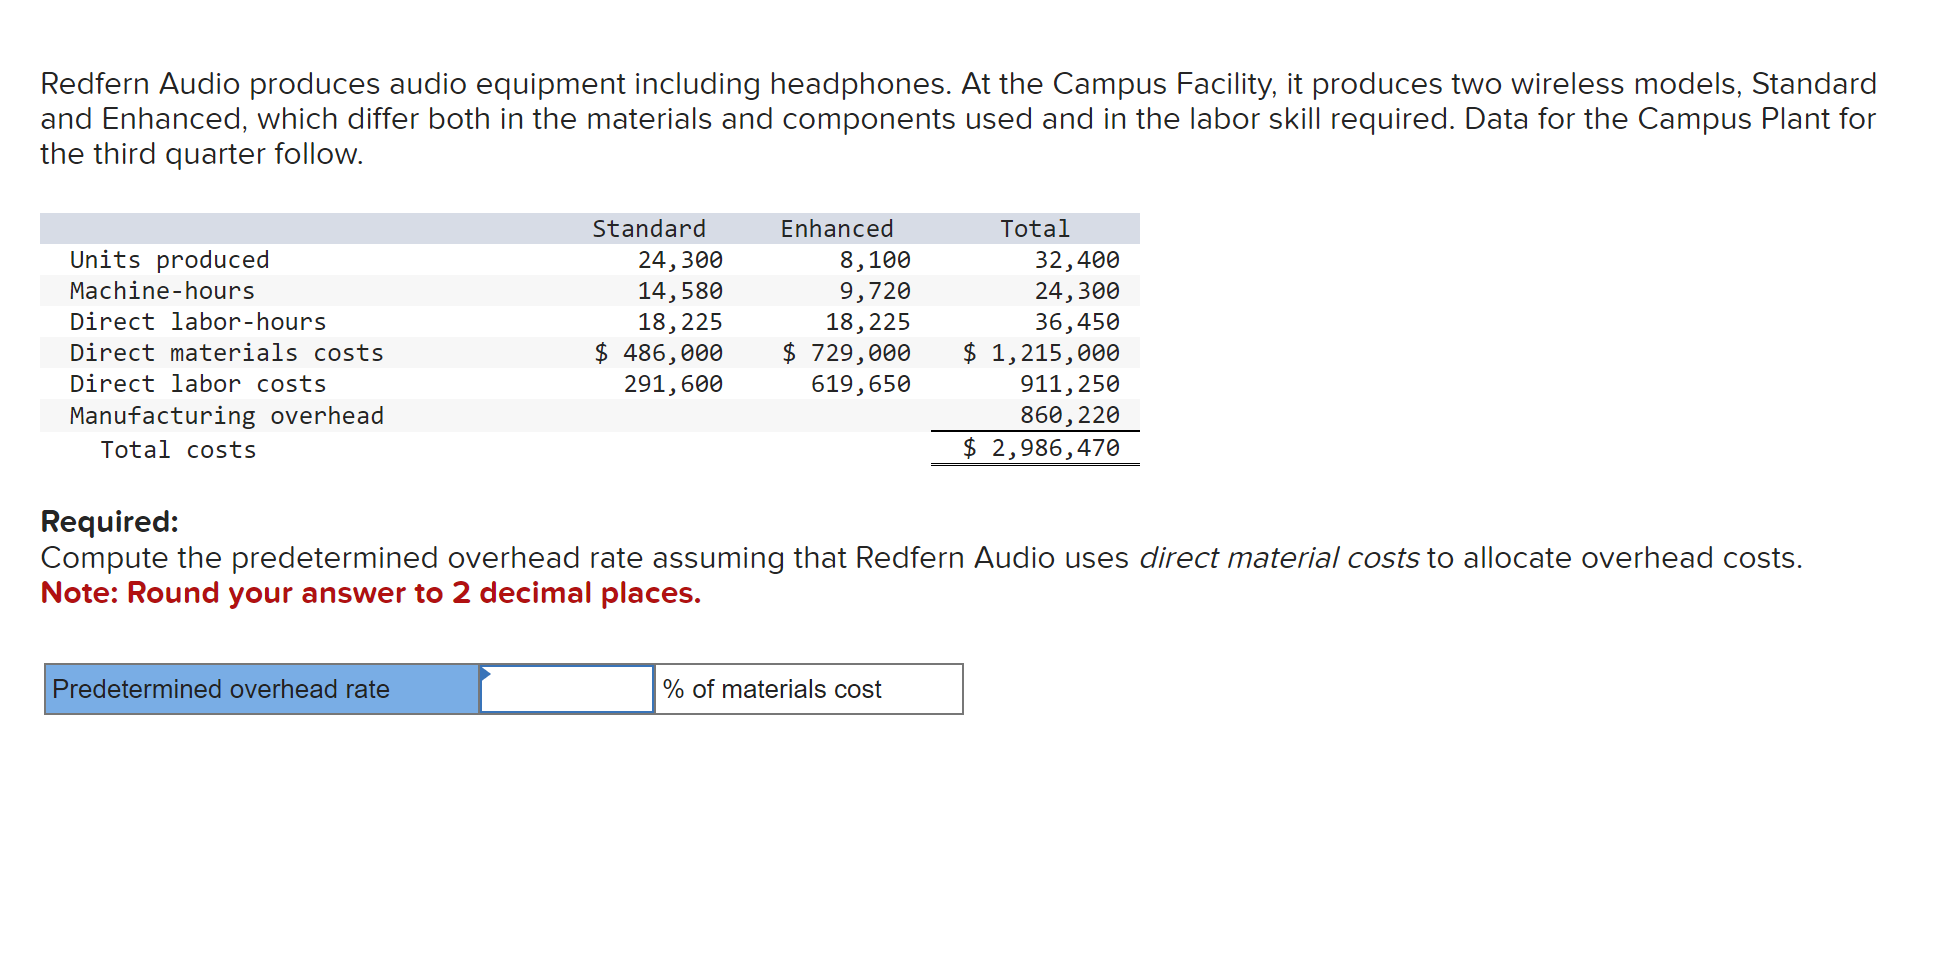This screenshot has width=1947, height=960.
Task: Click the 'Manufacturing overhead' row label
Action: tap(226, 414)
